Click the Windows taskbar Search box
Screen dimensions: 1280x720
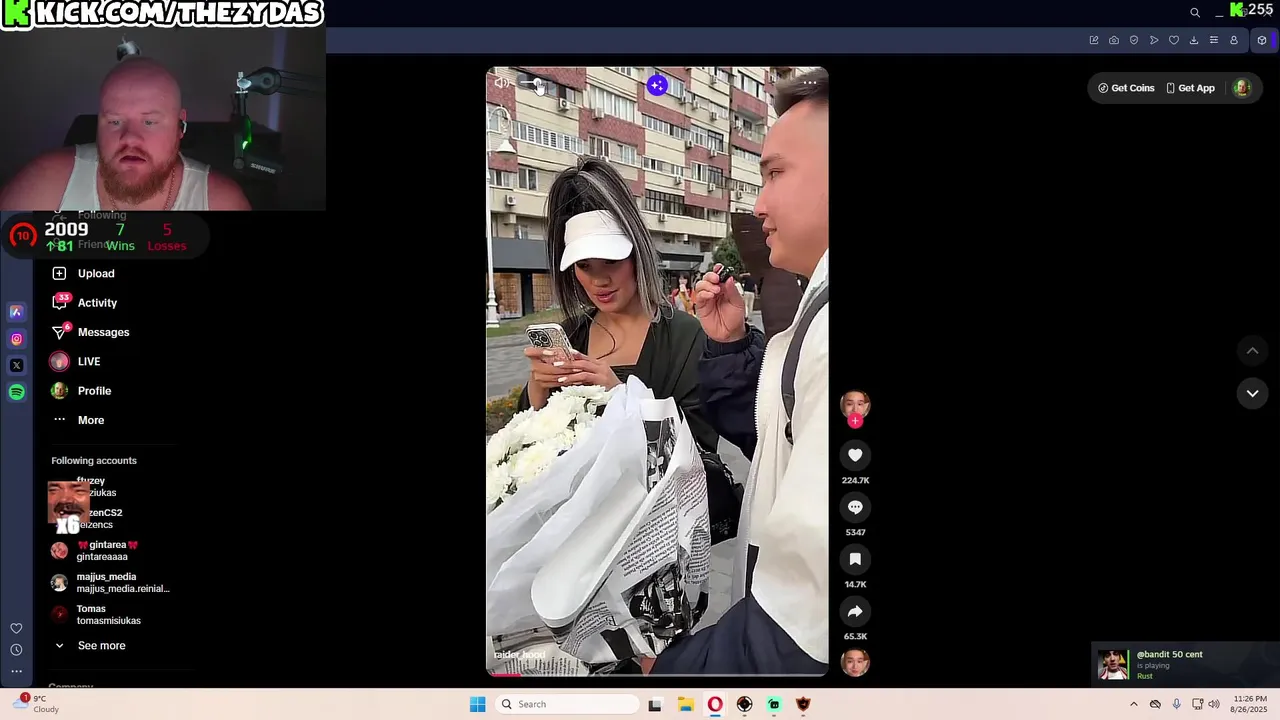coord(568,704)
